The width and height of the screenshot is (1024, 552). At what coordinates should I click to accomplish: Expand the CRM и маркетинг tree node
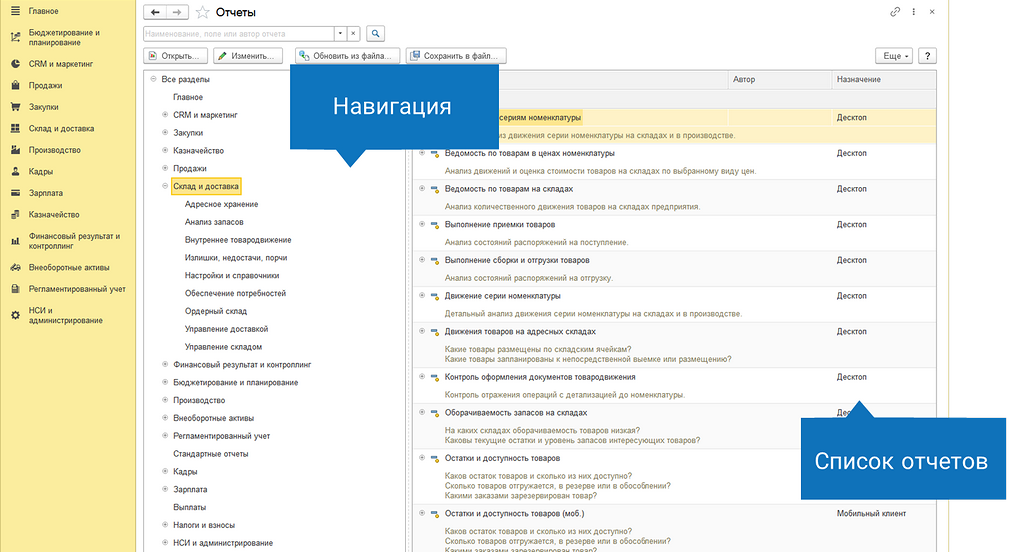[165, 115]
